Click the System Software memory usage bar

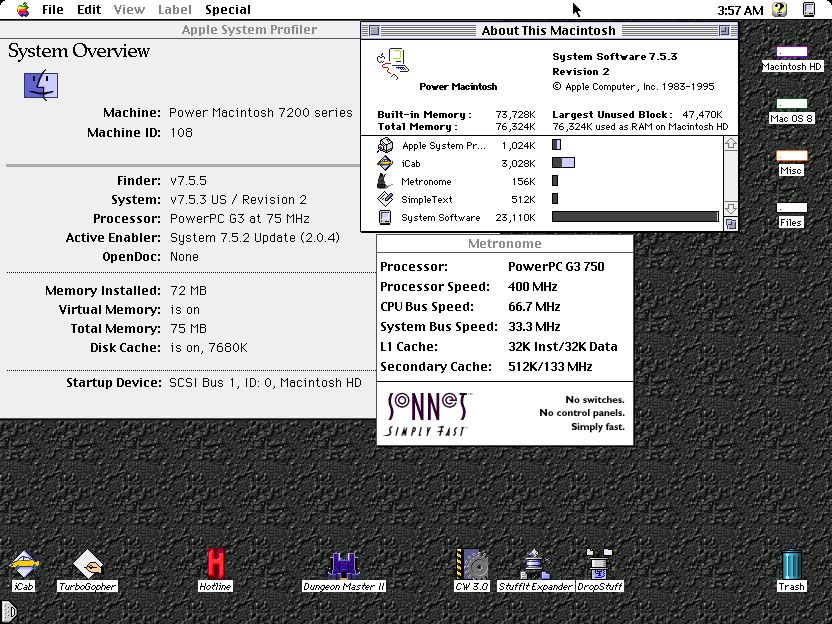635,217
